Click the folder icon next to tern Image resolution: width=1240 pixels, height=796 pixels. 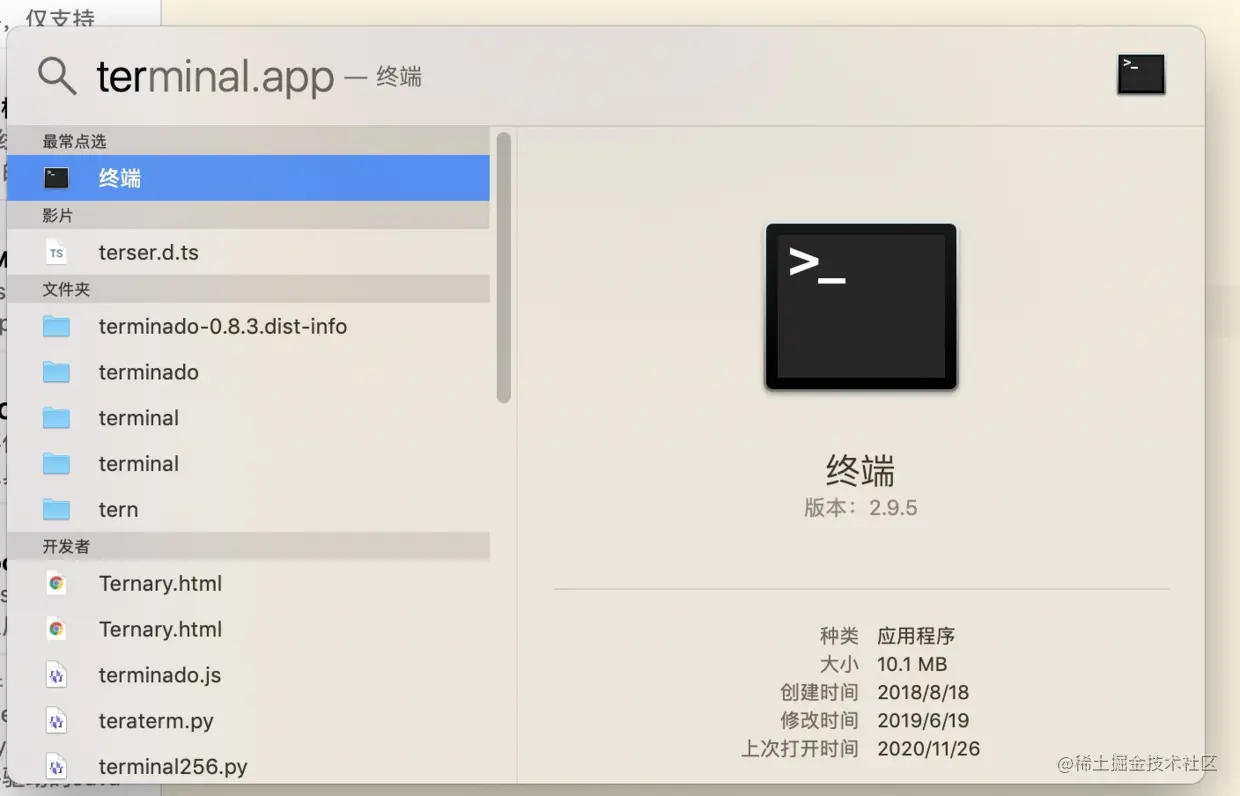point(57,510)
